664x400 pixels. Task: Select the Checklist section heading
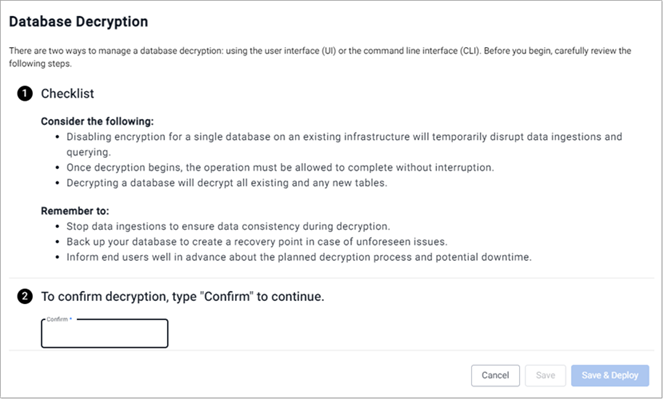pyautogui.click(x=68, y=93)
